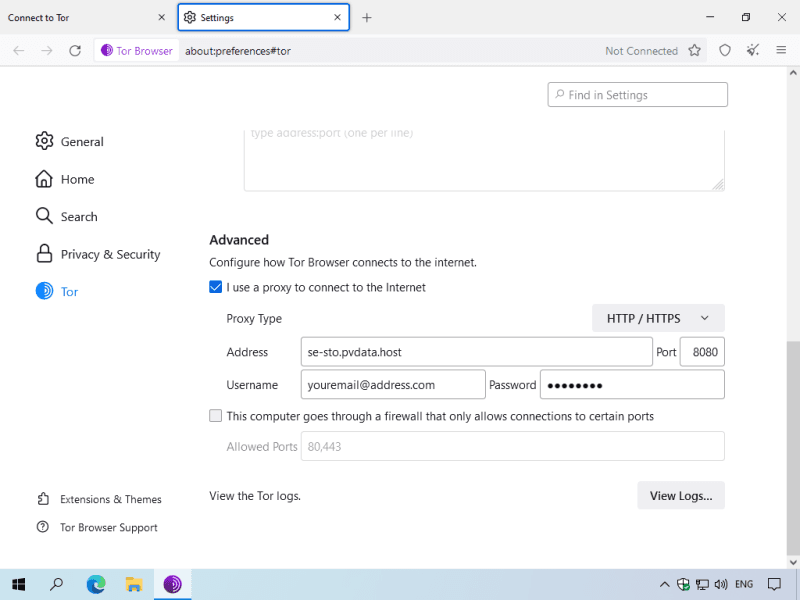Click the forward navigation arrow
Viewport: 800px width, 600px height.
[47, 51]
